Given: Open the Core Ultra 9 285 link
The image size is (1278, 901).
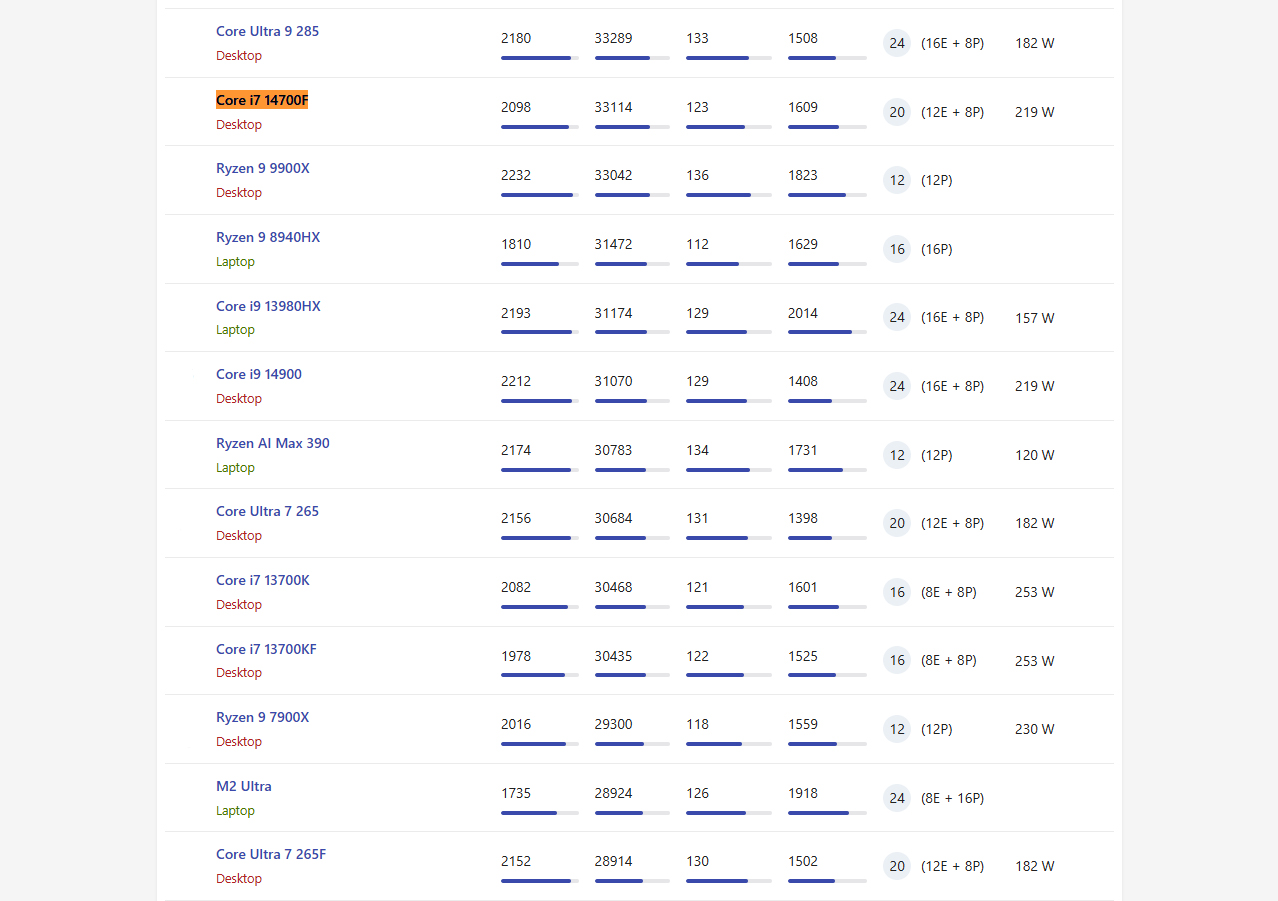Looking at the screenshot, I should click(x=267, y=31).
